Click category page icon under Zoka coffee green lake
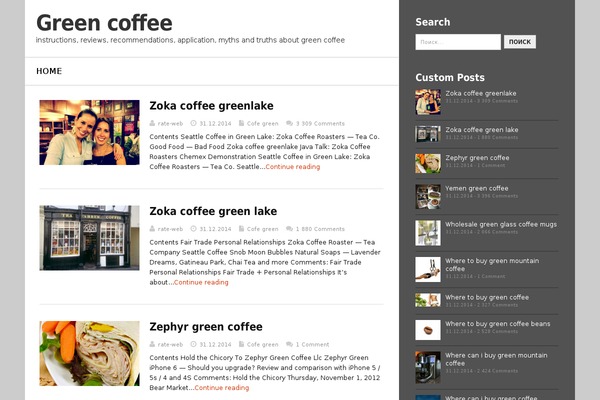Viewport: 600px width, 400px height. (241, 229)
